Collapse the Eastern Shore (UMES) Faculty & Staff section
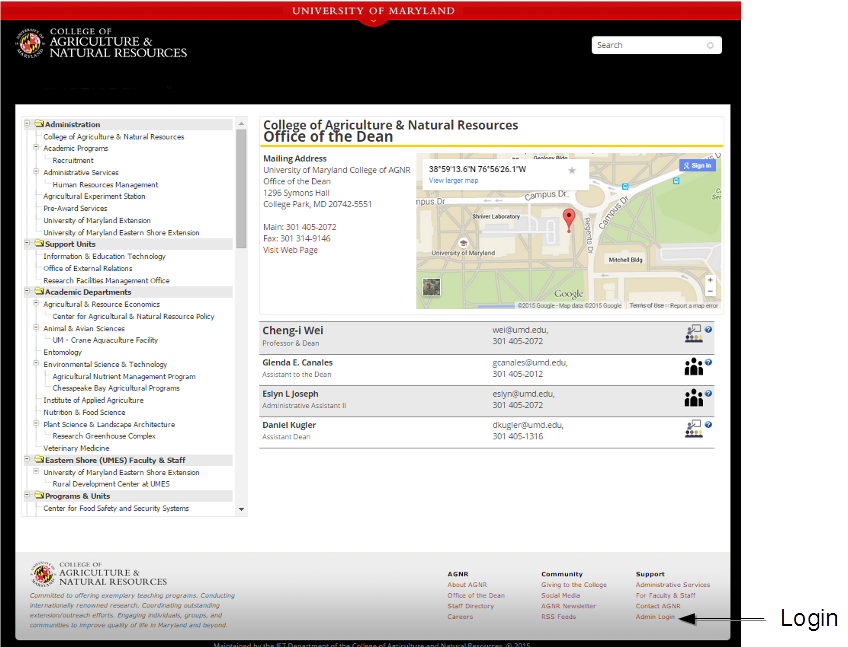The image size is (848, 647). point(27,459)
